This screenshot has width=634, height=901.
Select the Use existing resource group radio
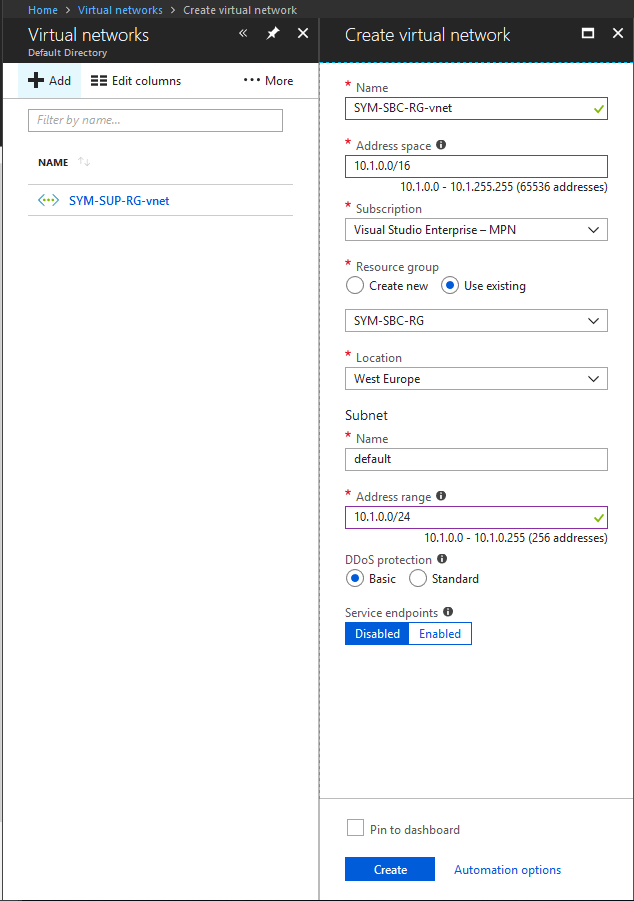[449, 285]
